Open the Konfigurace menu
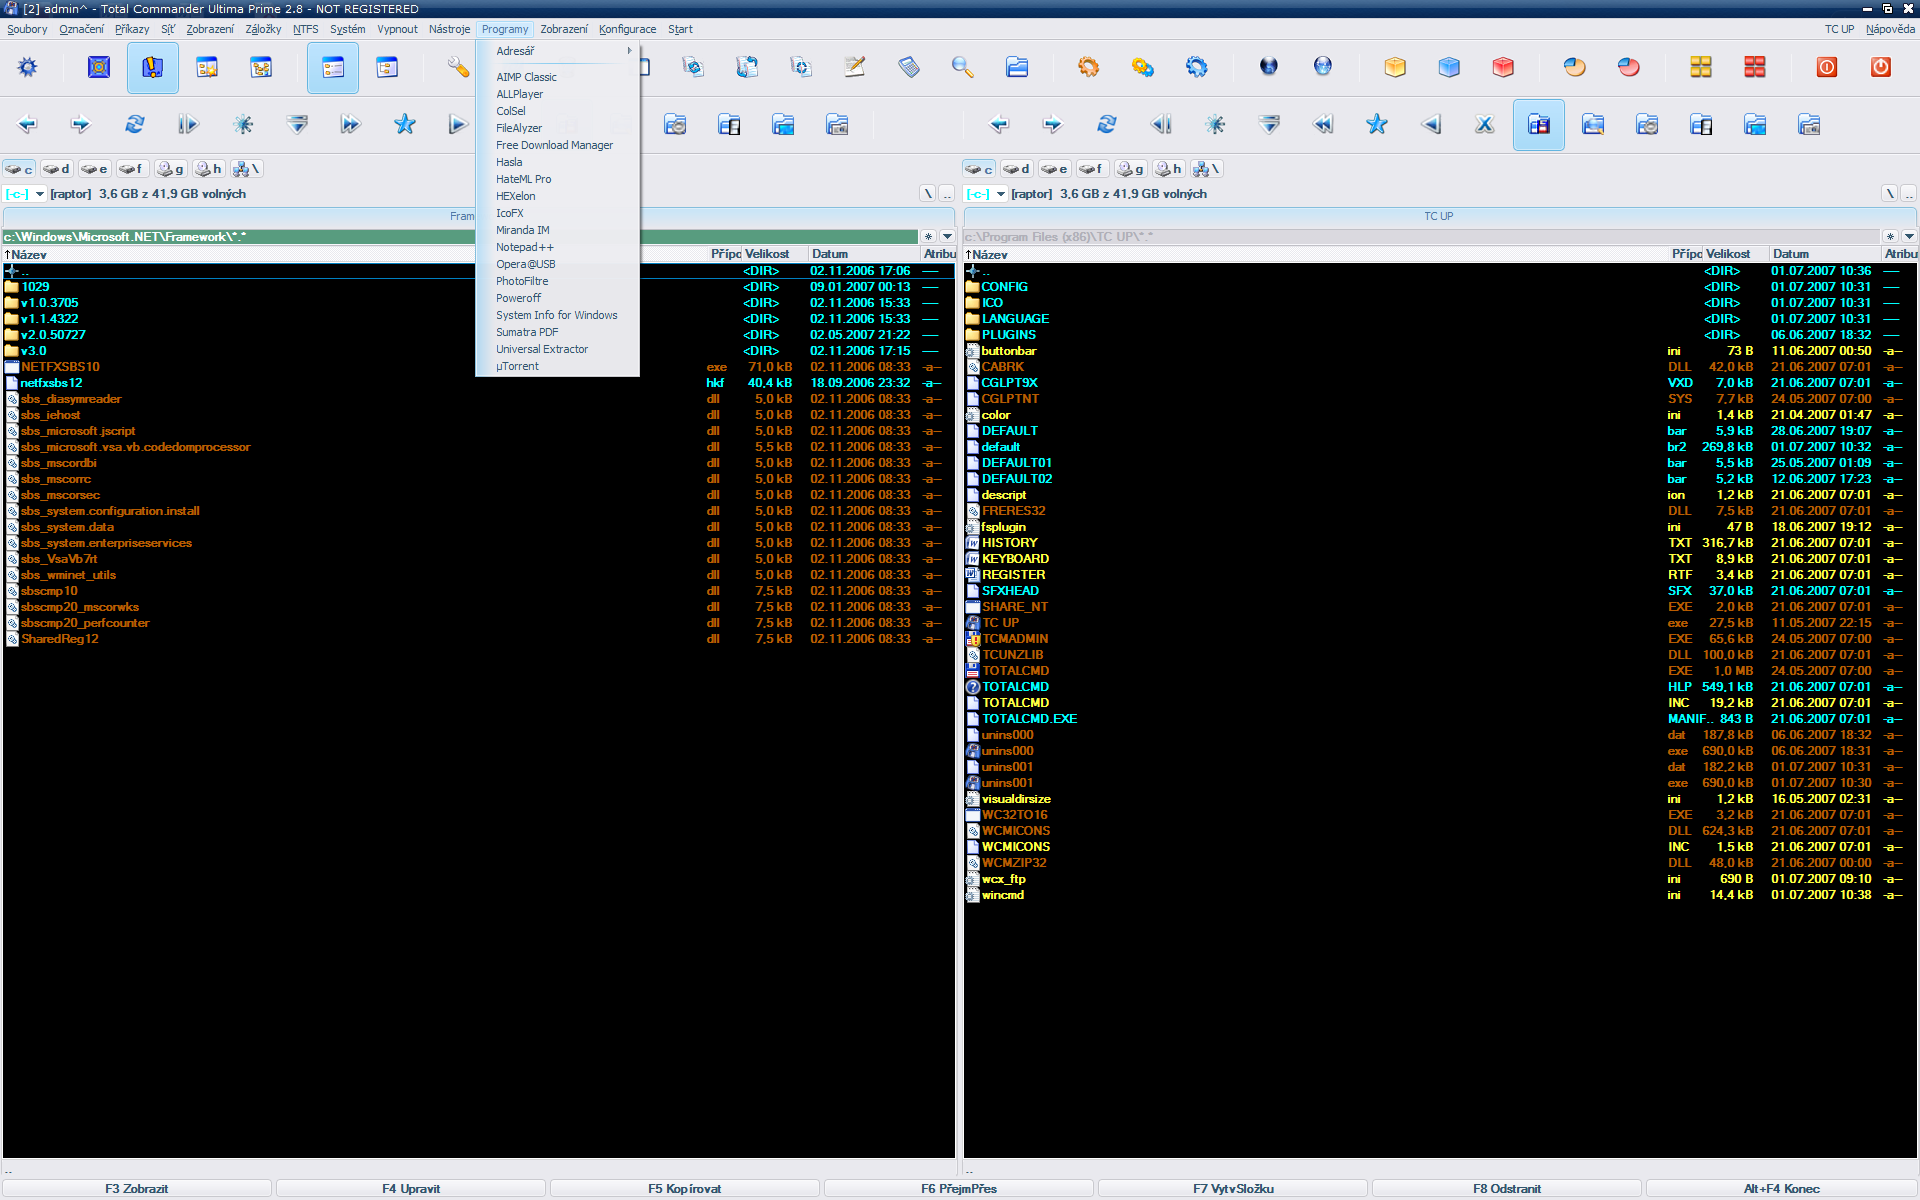The image size is (1920, 1200). pyautogui.click(x=628, y=29)
